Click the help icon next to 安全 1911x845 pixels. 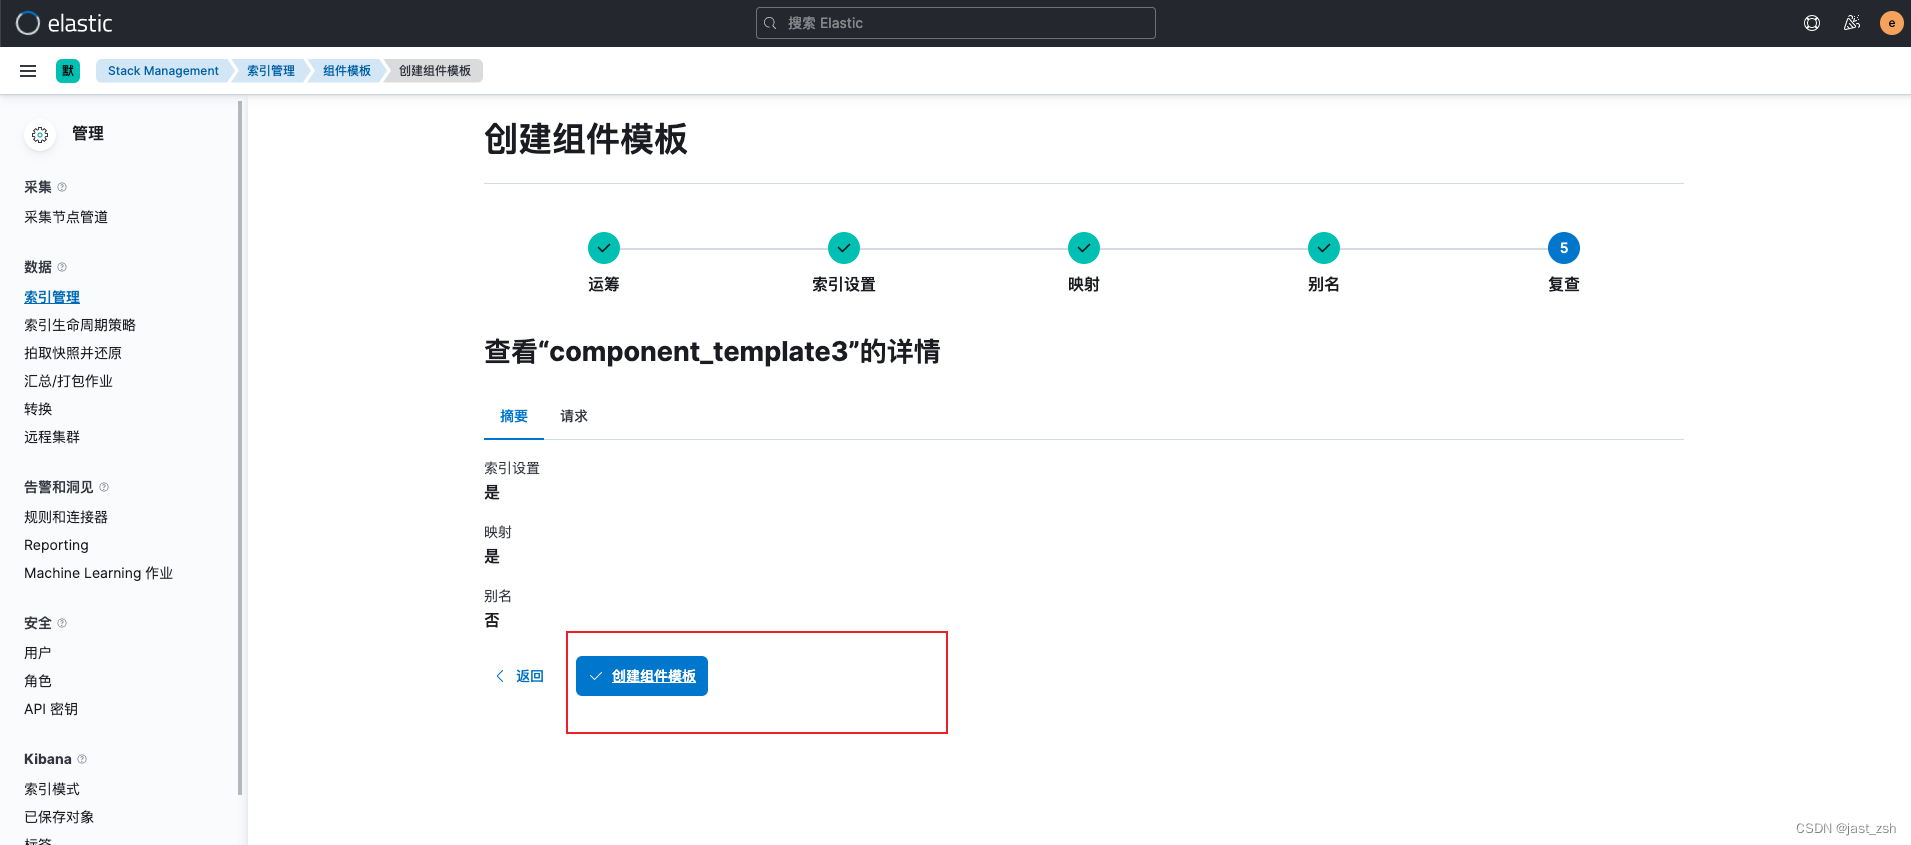62,623
